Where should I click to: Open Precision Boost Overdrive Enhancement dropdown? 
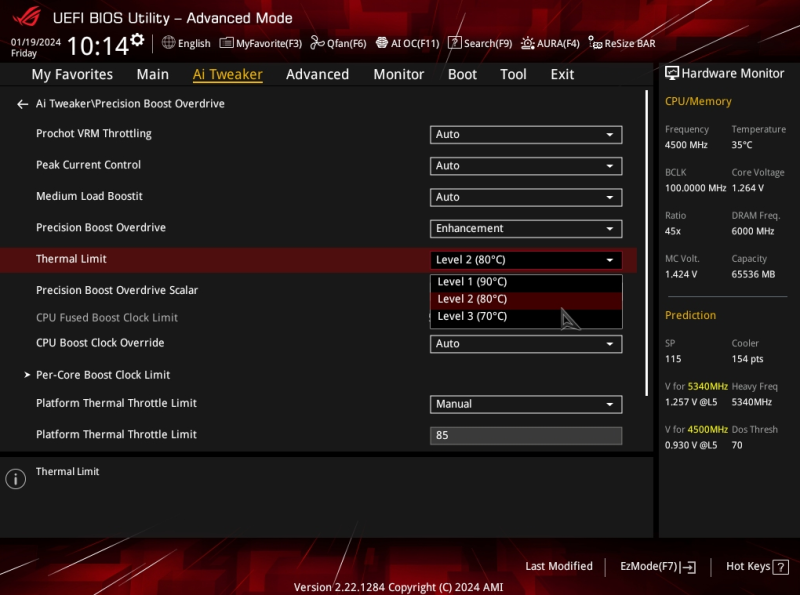pos(526,229)
